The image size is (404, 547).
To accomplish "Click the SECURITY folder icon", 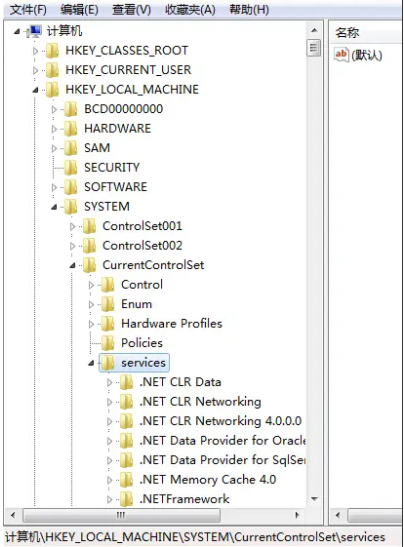I will click(x=71, y=168).
